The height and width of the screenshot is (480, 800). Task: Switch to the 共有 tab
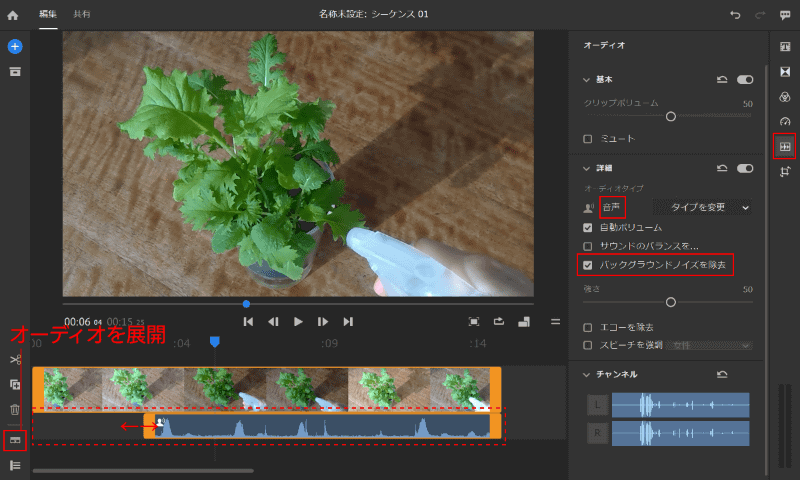[x=82, y=14]
